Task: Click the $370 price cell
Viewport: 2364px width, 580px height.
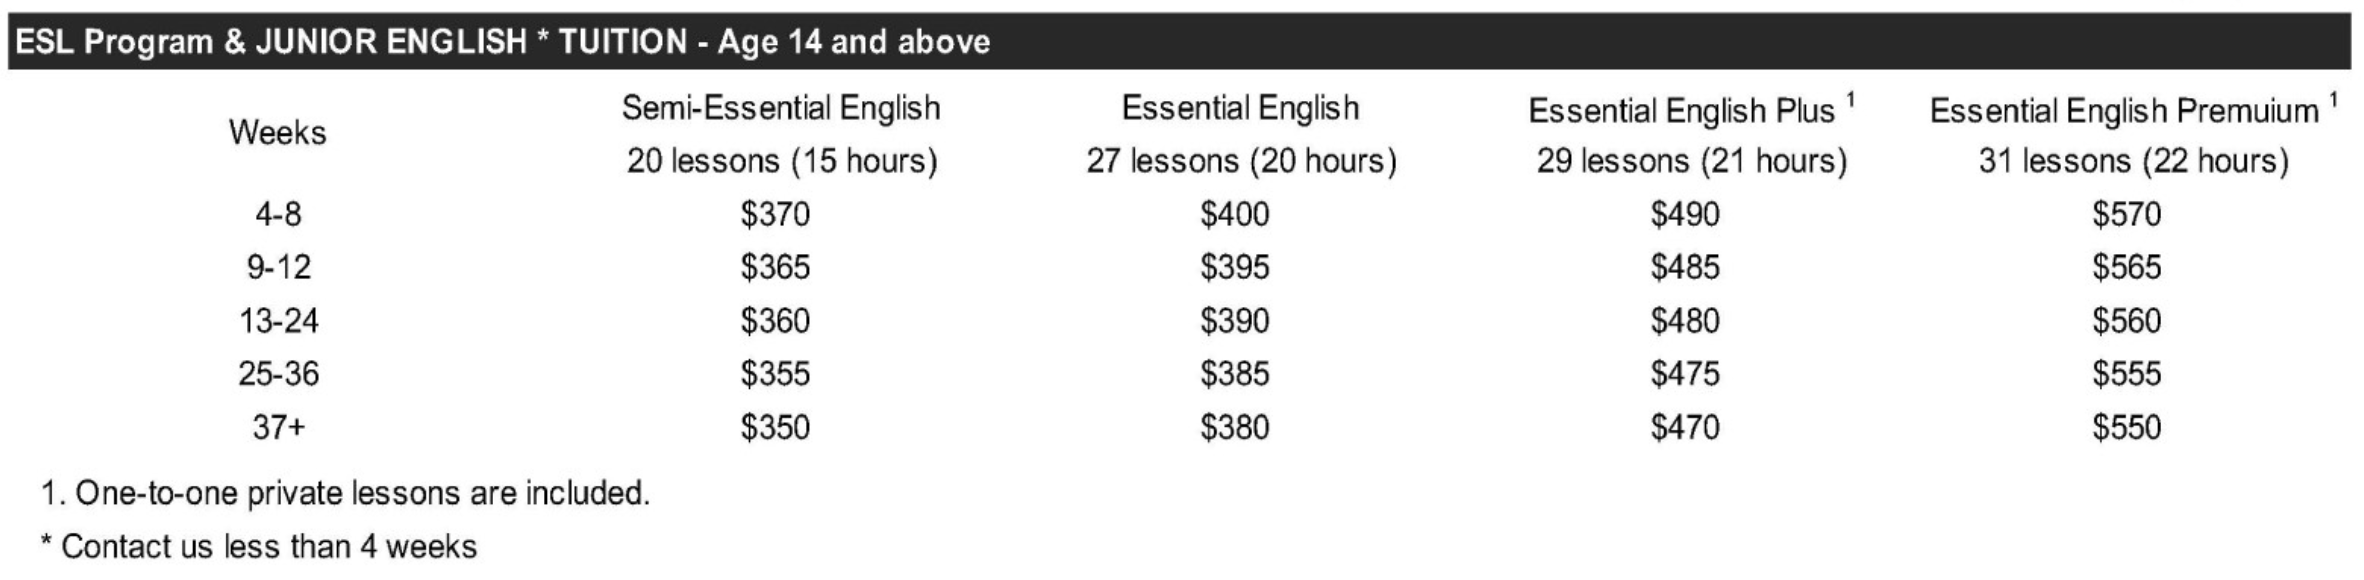Action: (775, 214)
